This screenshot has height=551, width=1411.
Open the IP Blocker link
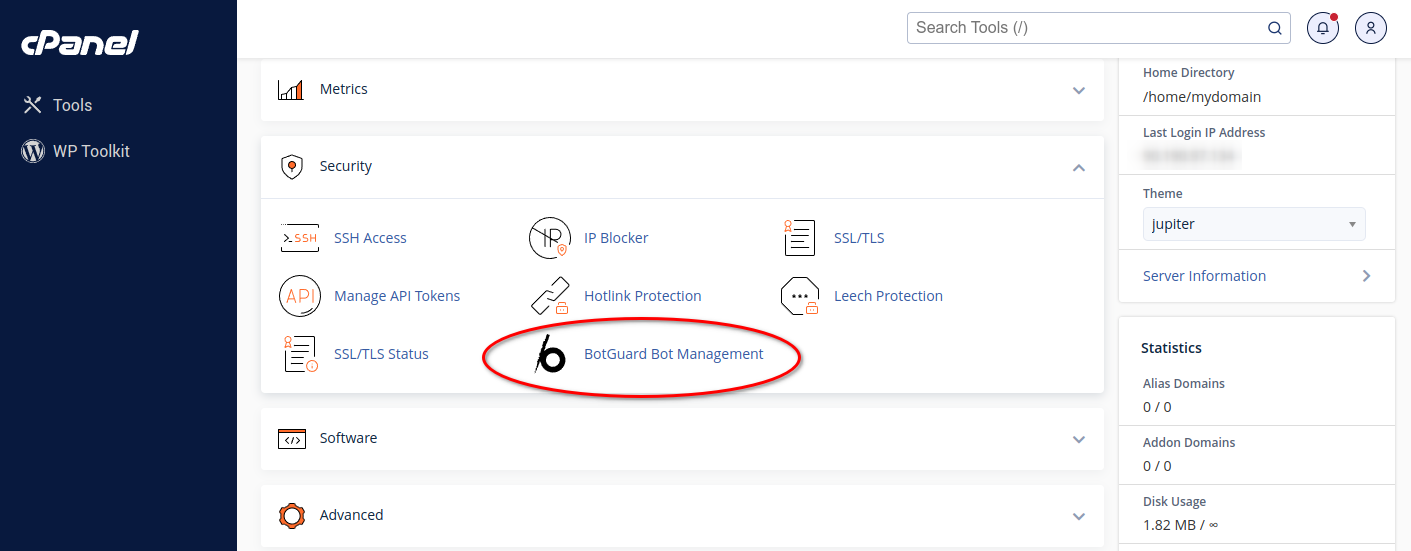click(616, 238)
